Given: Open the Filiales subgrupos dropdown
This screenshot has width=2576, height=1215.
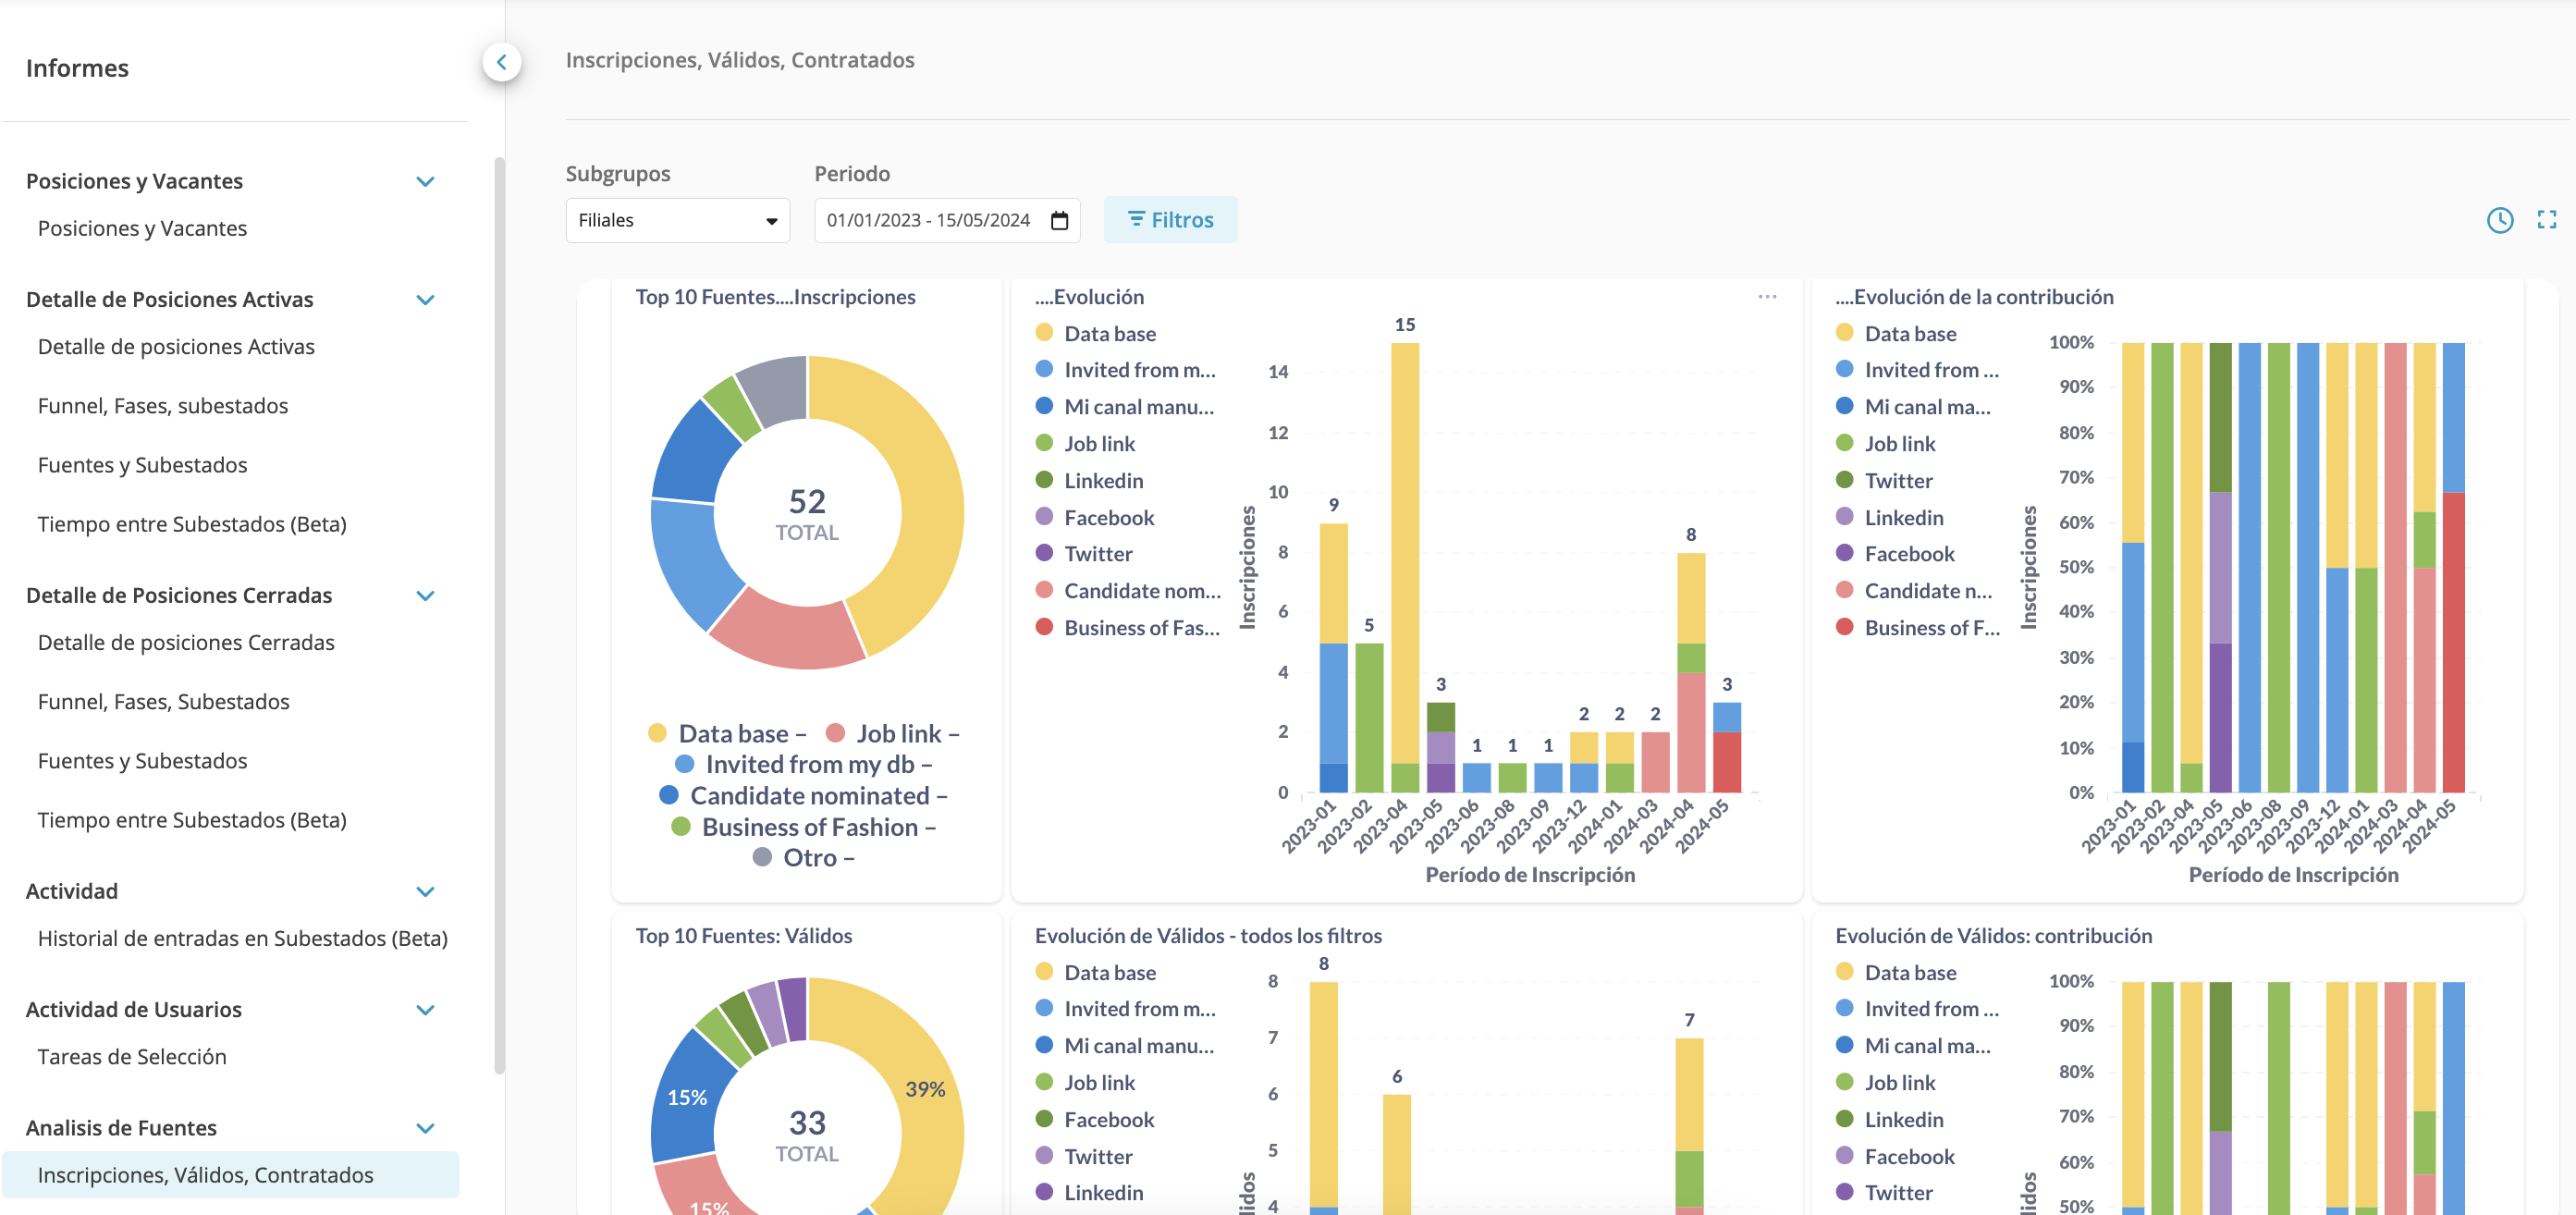Looking at the screenshot, I should click(x=677, y=220).
